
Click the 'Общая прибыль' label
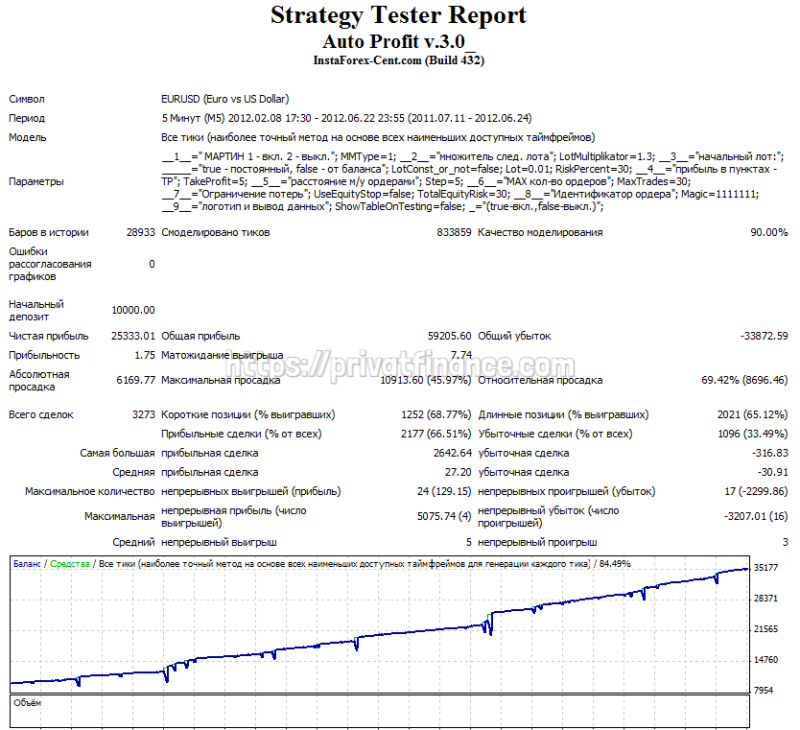tap(201, 336)
